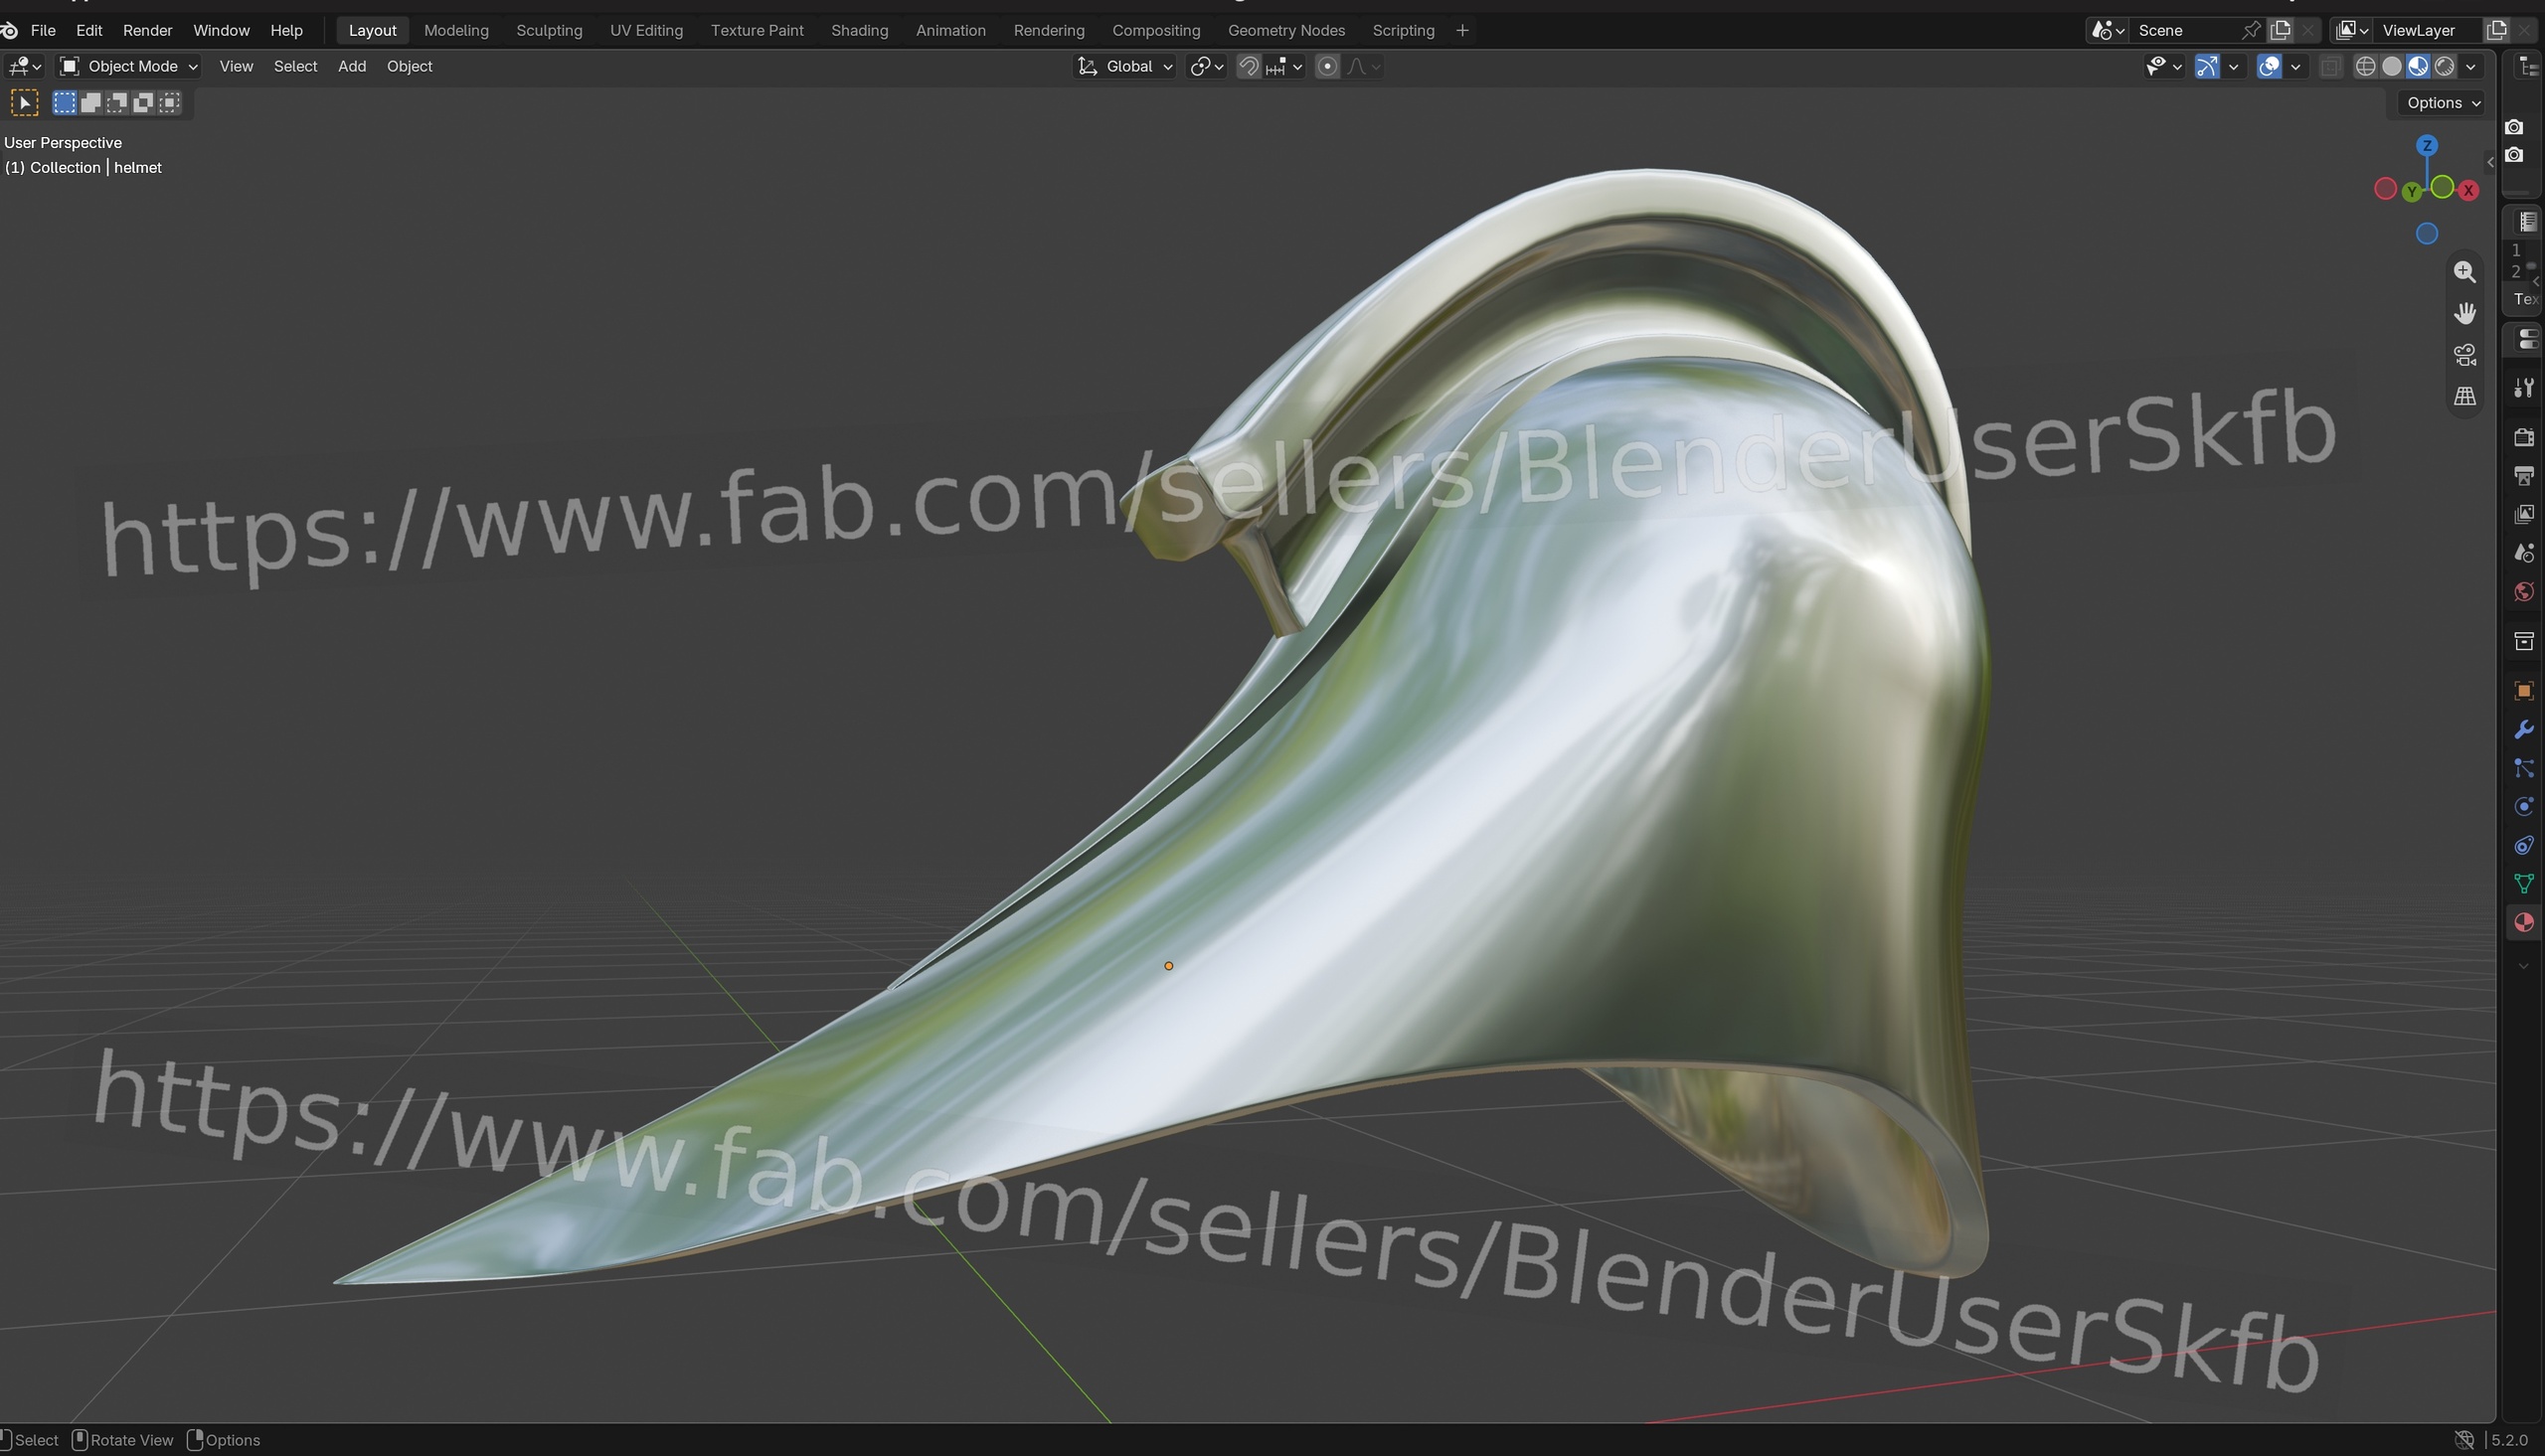The image size is (2545, 1456).
Task: Click the Scene name field
Action: coord(2184,30)
